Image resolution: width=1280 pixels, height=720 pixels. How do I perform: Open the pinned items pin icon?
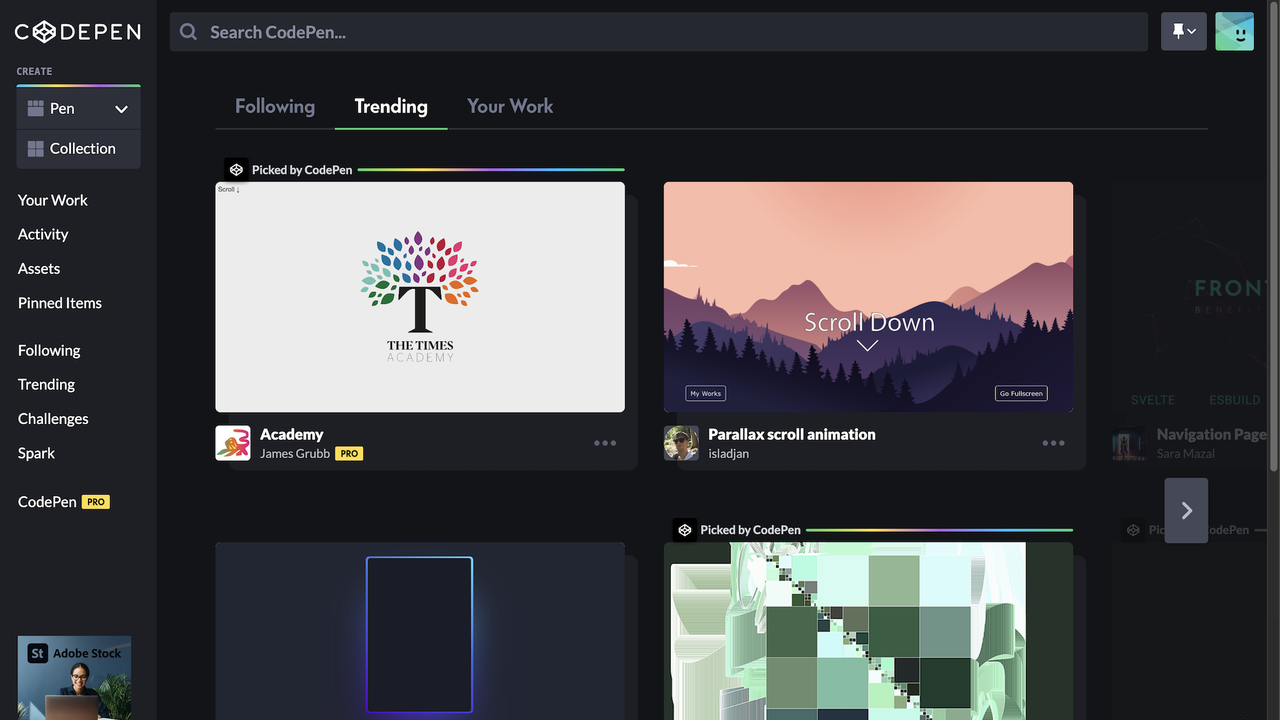[x=1183, y=32]
